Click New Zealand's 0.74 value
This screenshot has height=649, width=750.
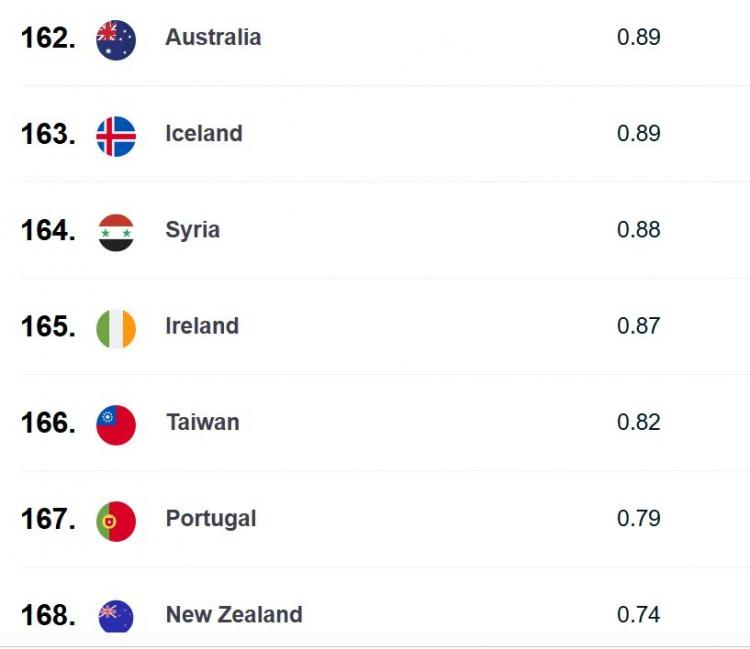pyautogui.click(x=639, y=615)
